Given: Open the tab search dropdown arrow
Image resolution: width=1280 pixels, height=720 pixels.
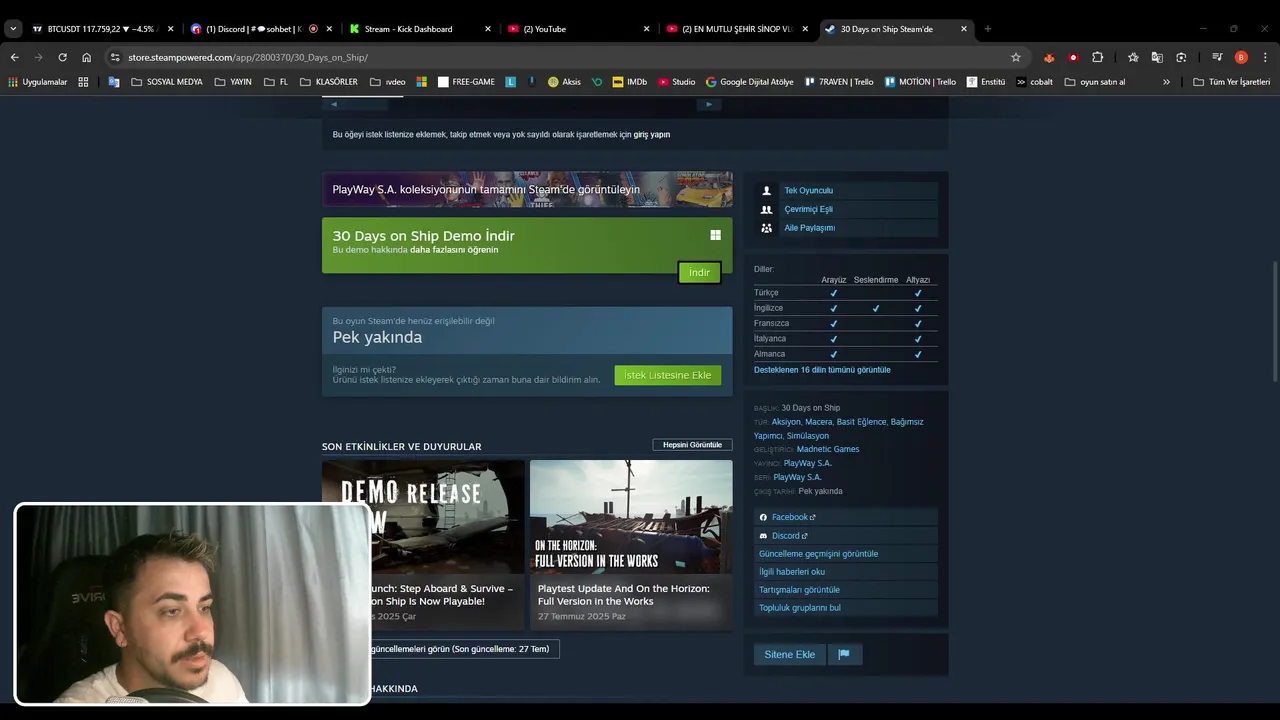Looking at the screenshot, I should (13, 28).
